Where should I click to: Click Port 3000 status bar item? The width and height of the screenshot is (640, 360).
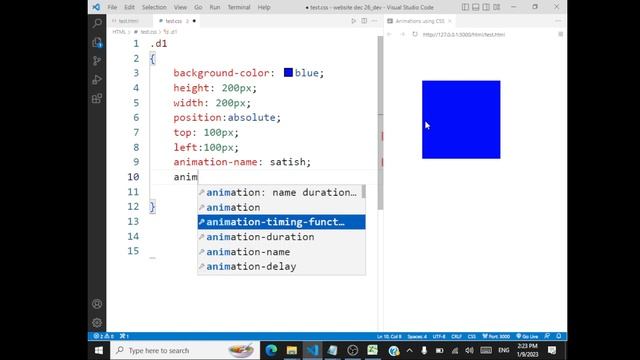496,336
